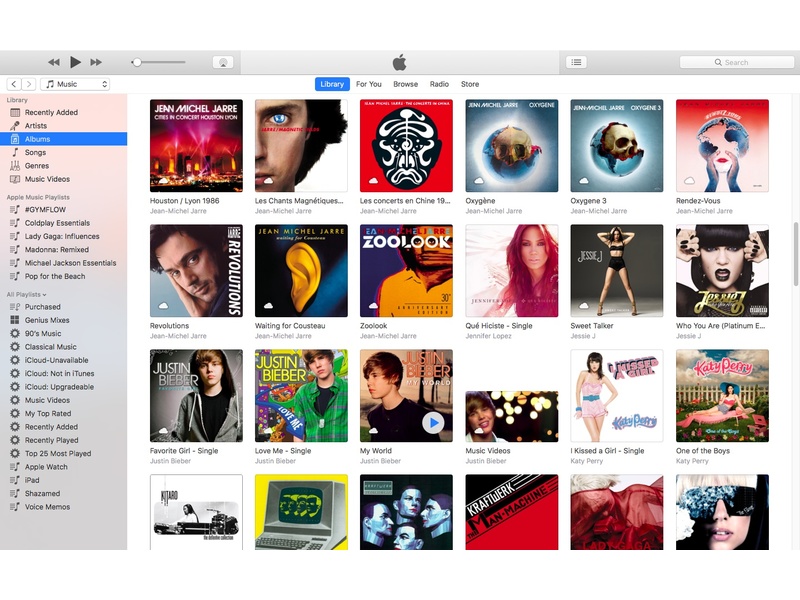Open the Up Next list button

click(577, 62)
